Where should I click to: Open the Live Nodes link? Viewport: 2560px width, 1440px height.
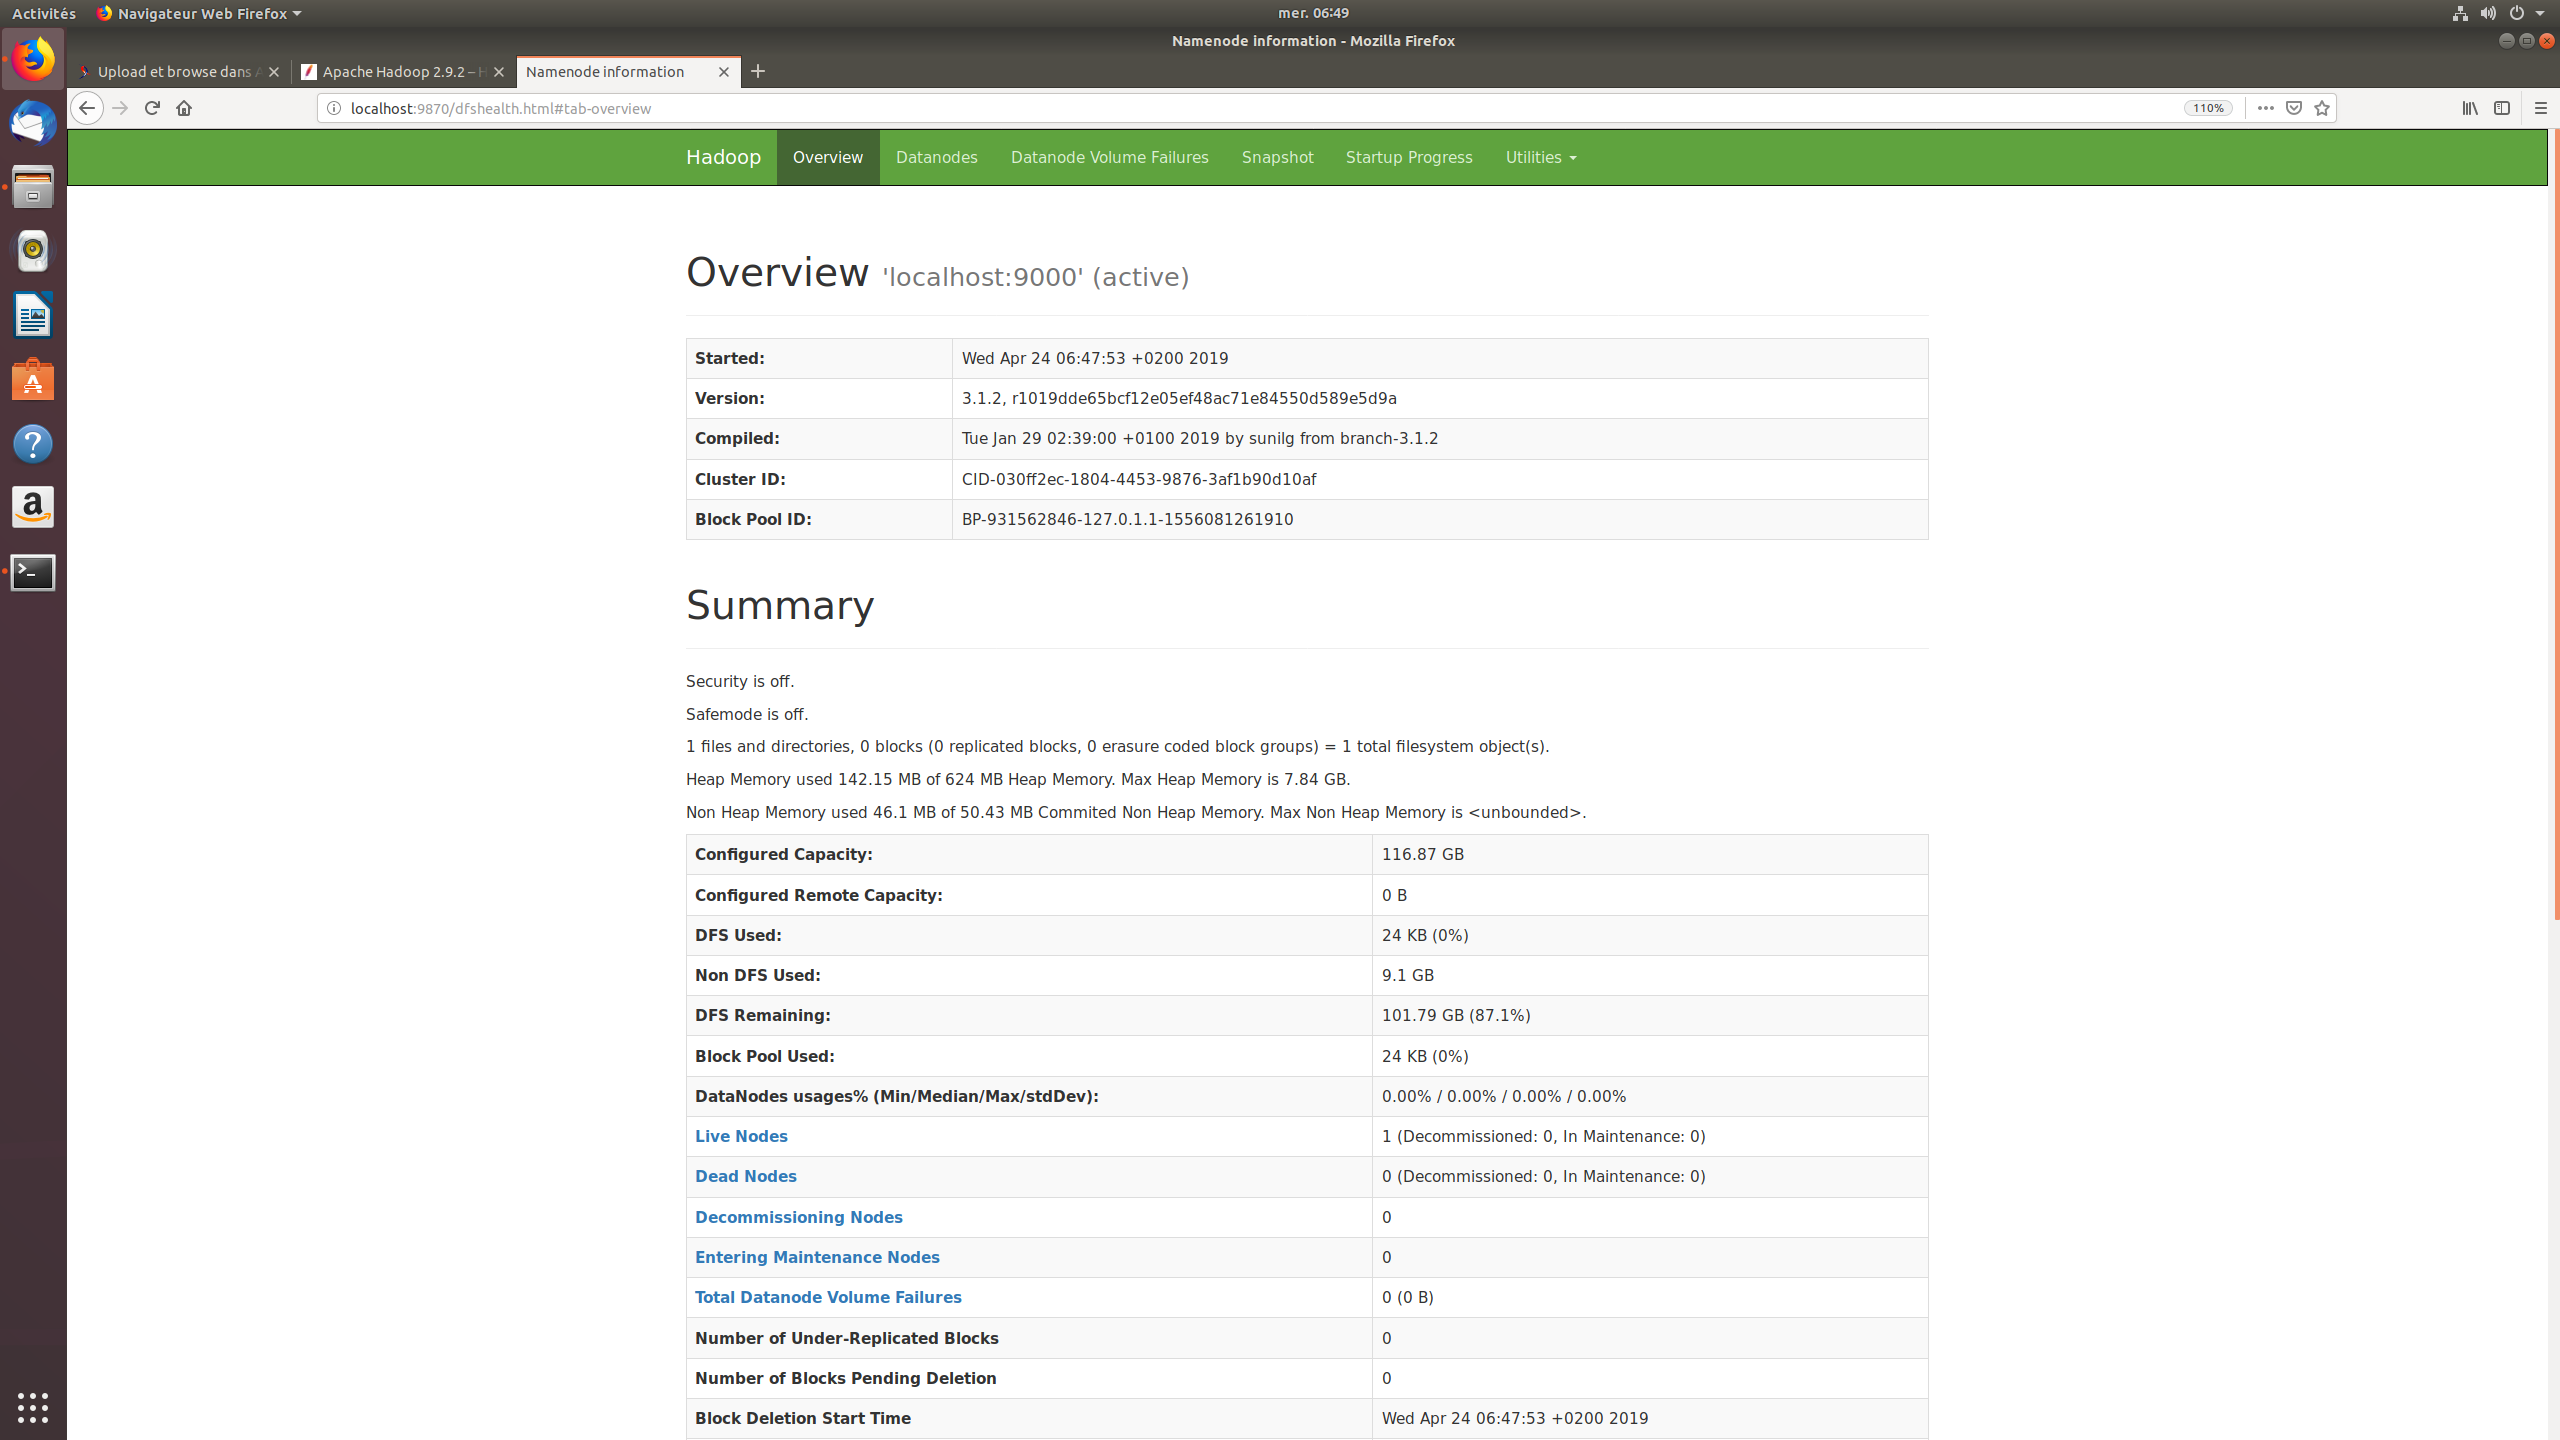(x=741, y=1136)
